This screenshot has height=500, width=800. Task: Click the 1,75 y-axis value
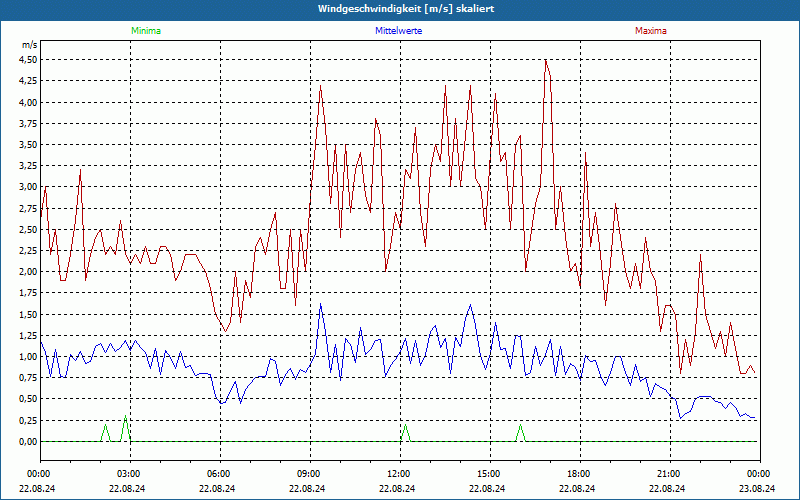click(28, 293)
